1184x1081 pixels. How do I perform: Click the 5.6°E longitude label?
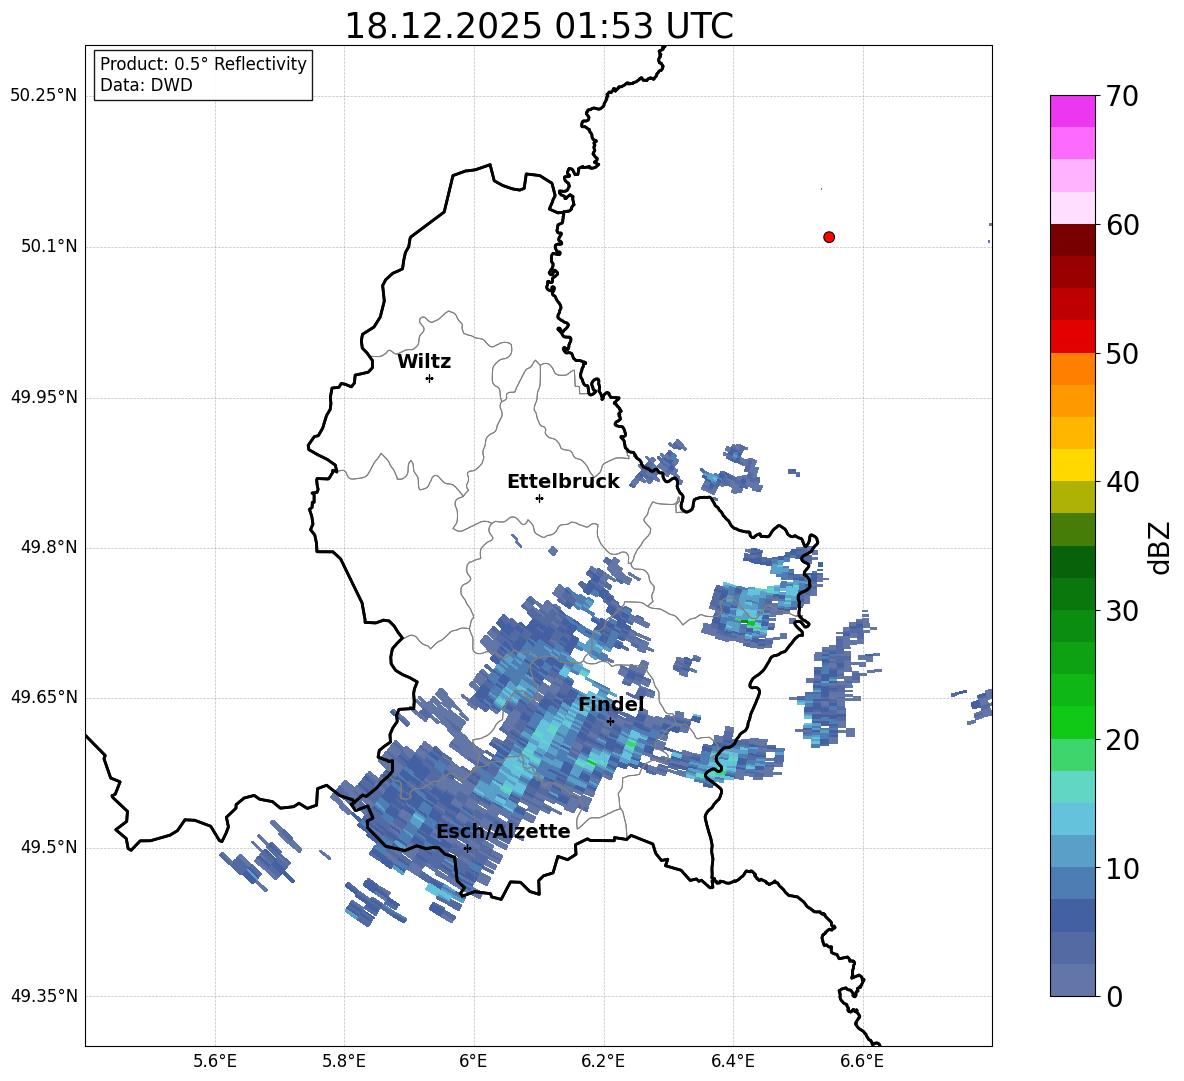[x=215, y=1061]
